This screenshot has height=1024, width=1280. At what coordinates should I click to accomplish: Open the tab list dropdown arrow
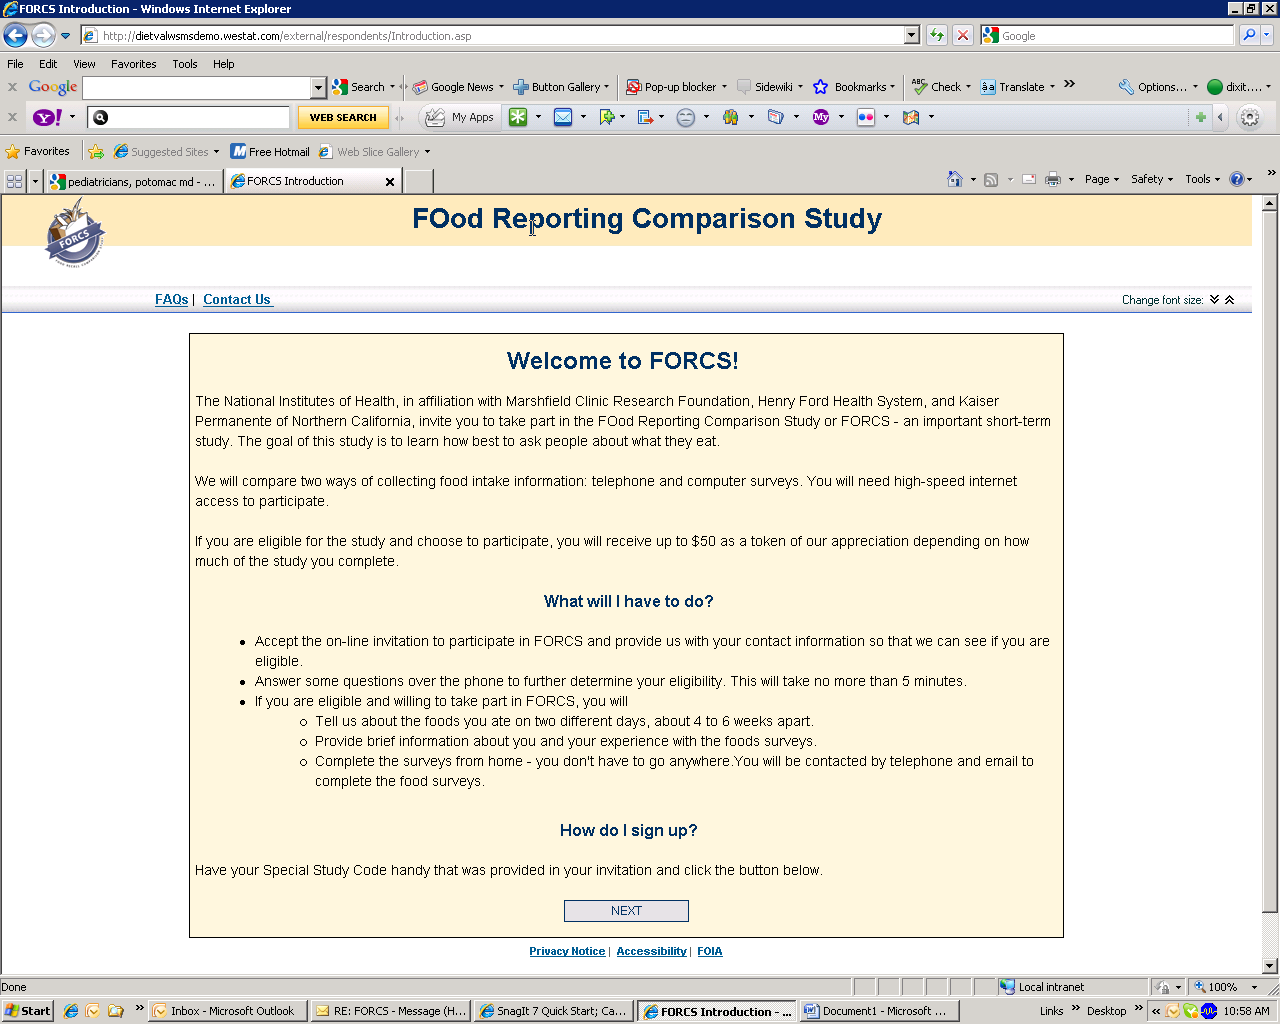point(35,181)
